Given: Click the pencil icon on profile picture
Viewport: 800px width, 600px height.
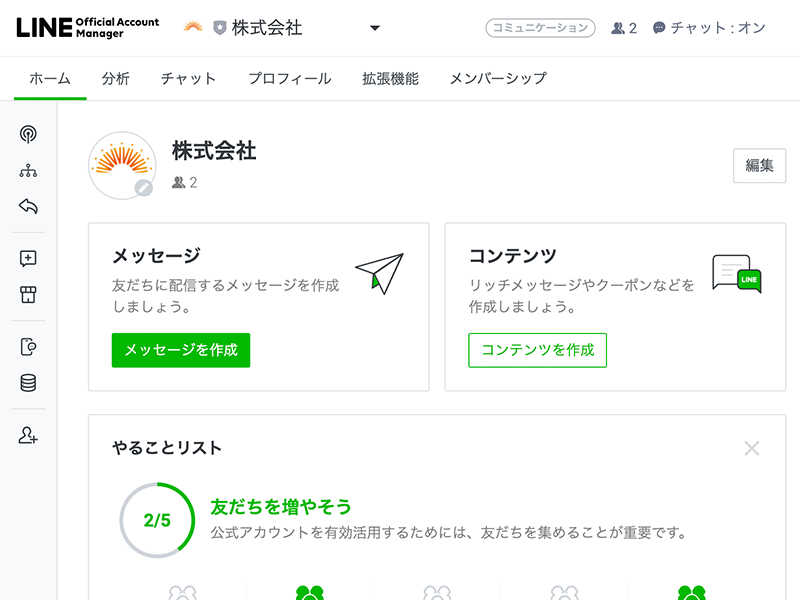Looking at the screenshot, I should click(x=144, y=188).
